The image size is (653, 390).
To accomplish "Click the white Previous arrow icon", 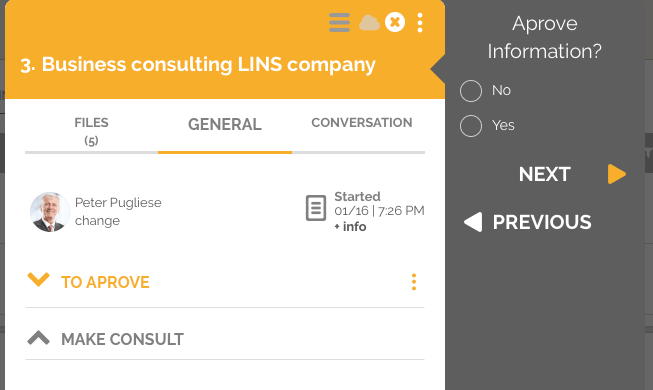I will point(473,222).
